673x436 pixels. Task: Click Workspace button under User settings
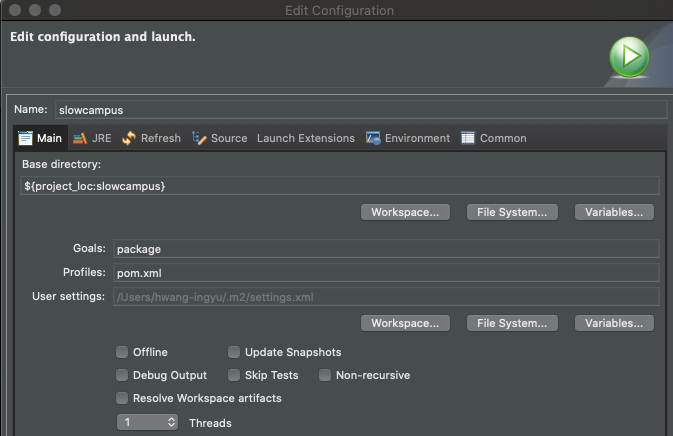pos(405,323)
